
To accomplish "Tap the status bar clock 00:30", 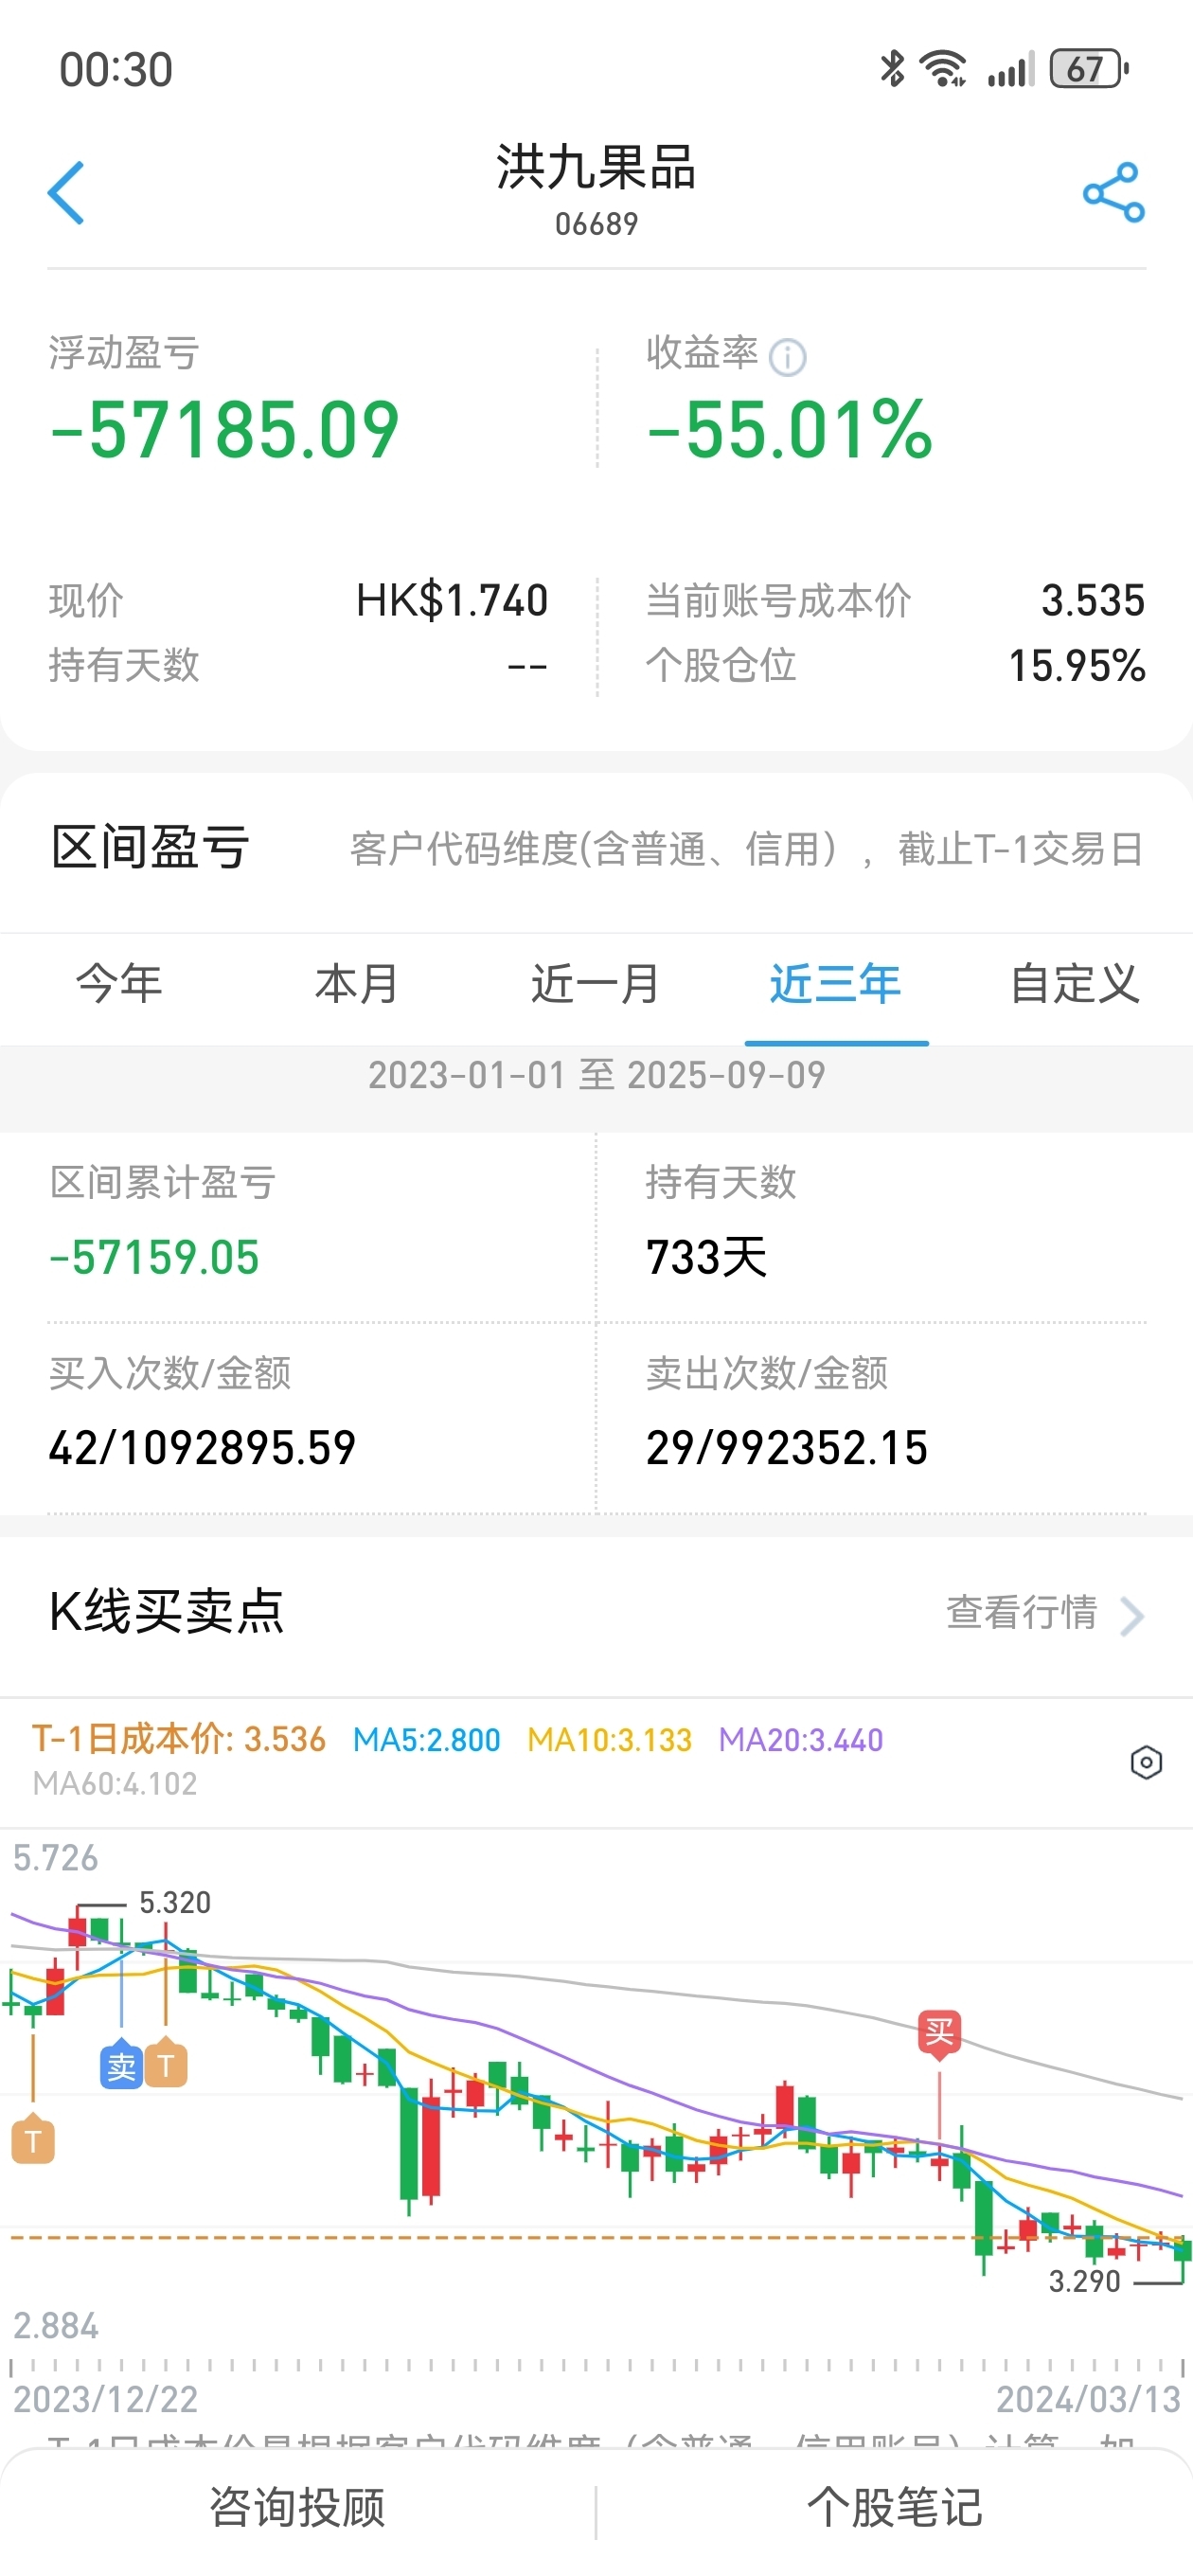I will (x=116, y=70).
